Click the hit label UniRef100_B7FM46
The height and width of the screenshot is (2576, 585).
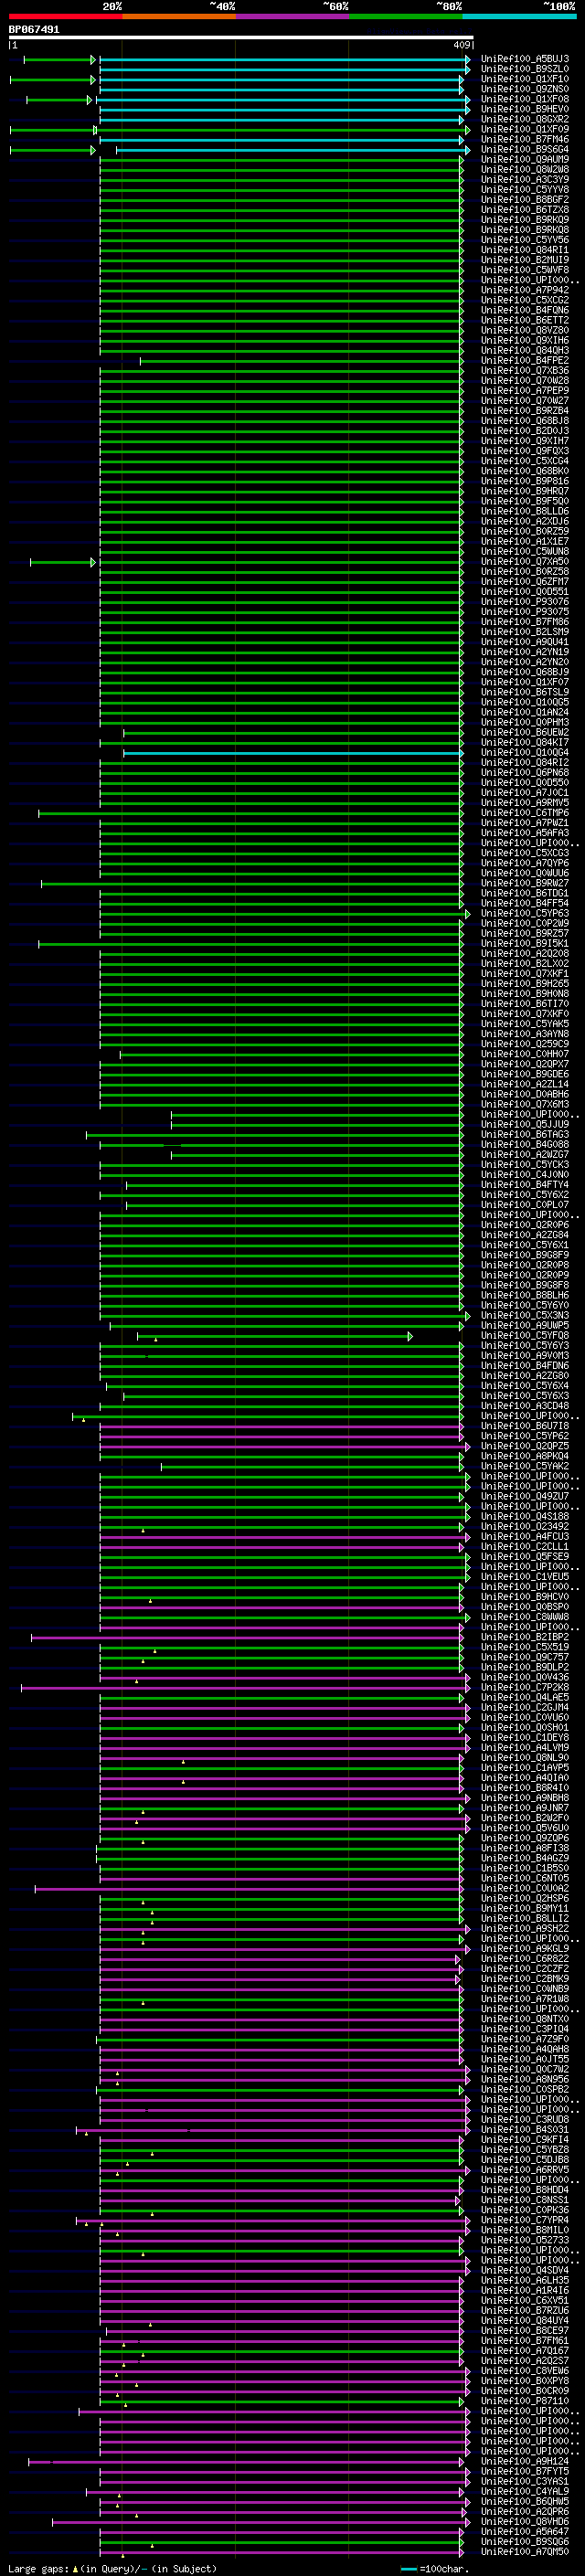click(x=525, y=139)
